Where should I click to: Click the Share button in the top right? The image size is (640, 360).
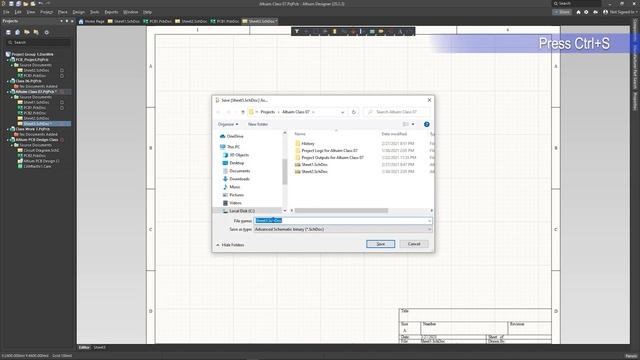pyautogui.click(x=562, y=12)
